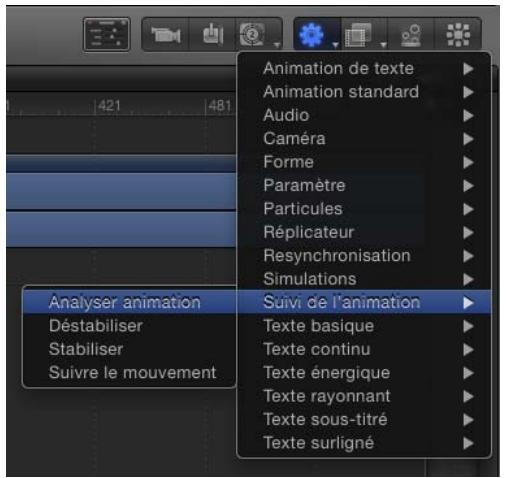The height and width of the screenshot is (478, 507).
Task: Open the Texte rayonnant submenu
Action: coord(364,396)
